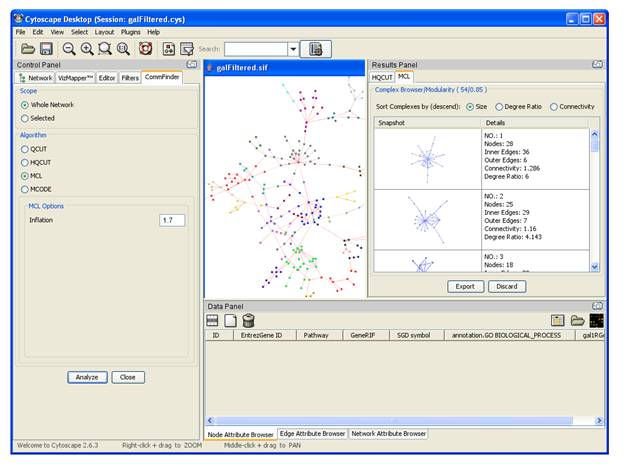Switch to the HQCUT results tab
The height and width of the screenshot is (465, 624).
382,77
